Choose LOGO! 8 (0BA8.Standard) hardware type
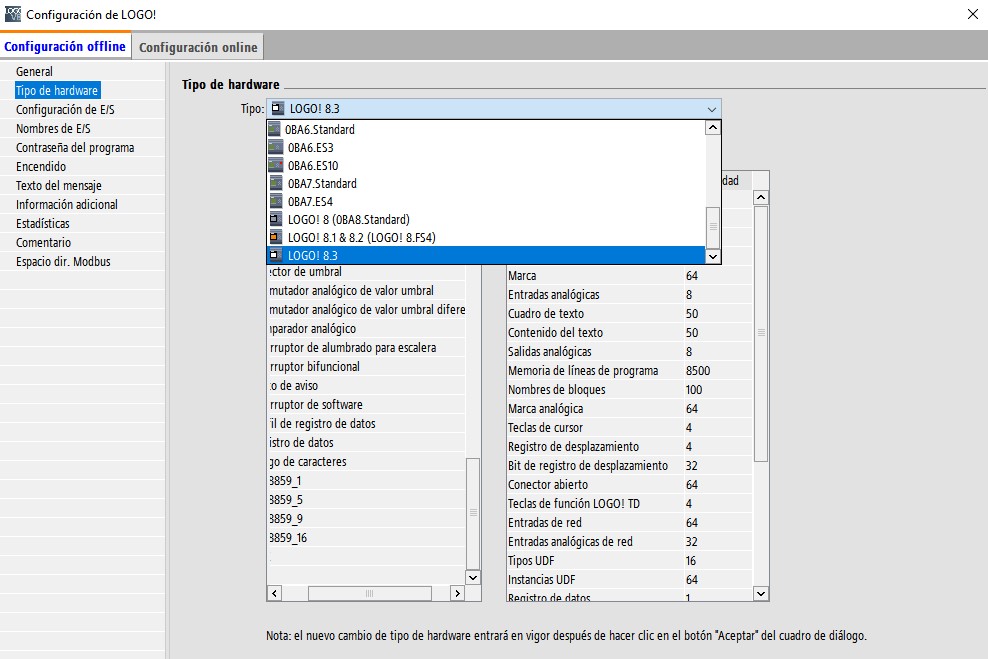This screenshot has height=659, width=988. point(486,219)
